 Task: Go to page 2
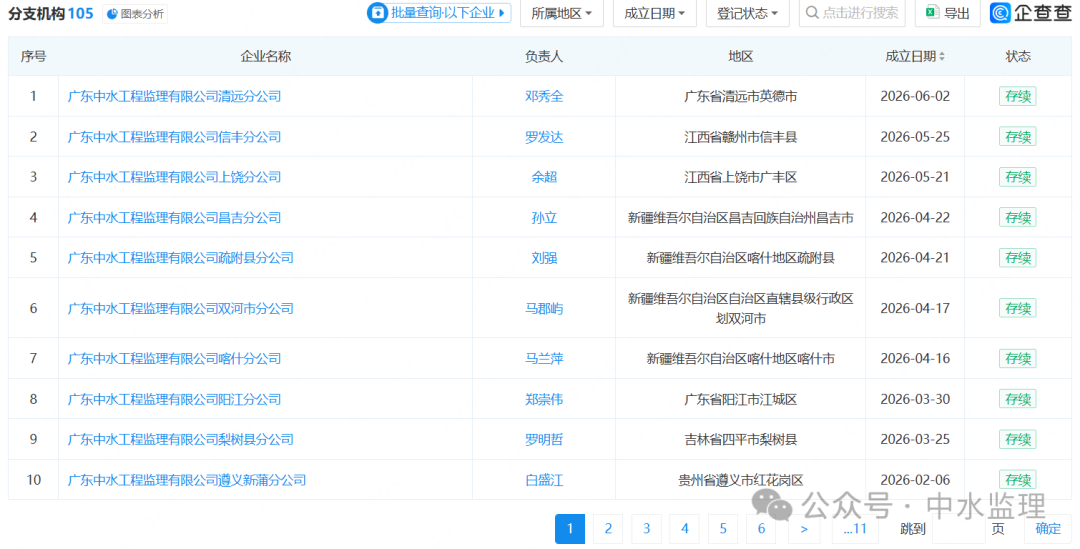[x=608, y=528]
